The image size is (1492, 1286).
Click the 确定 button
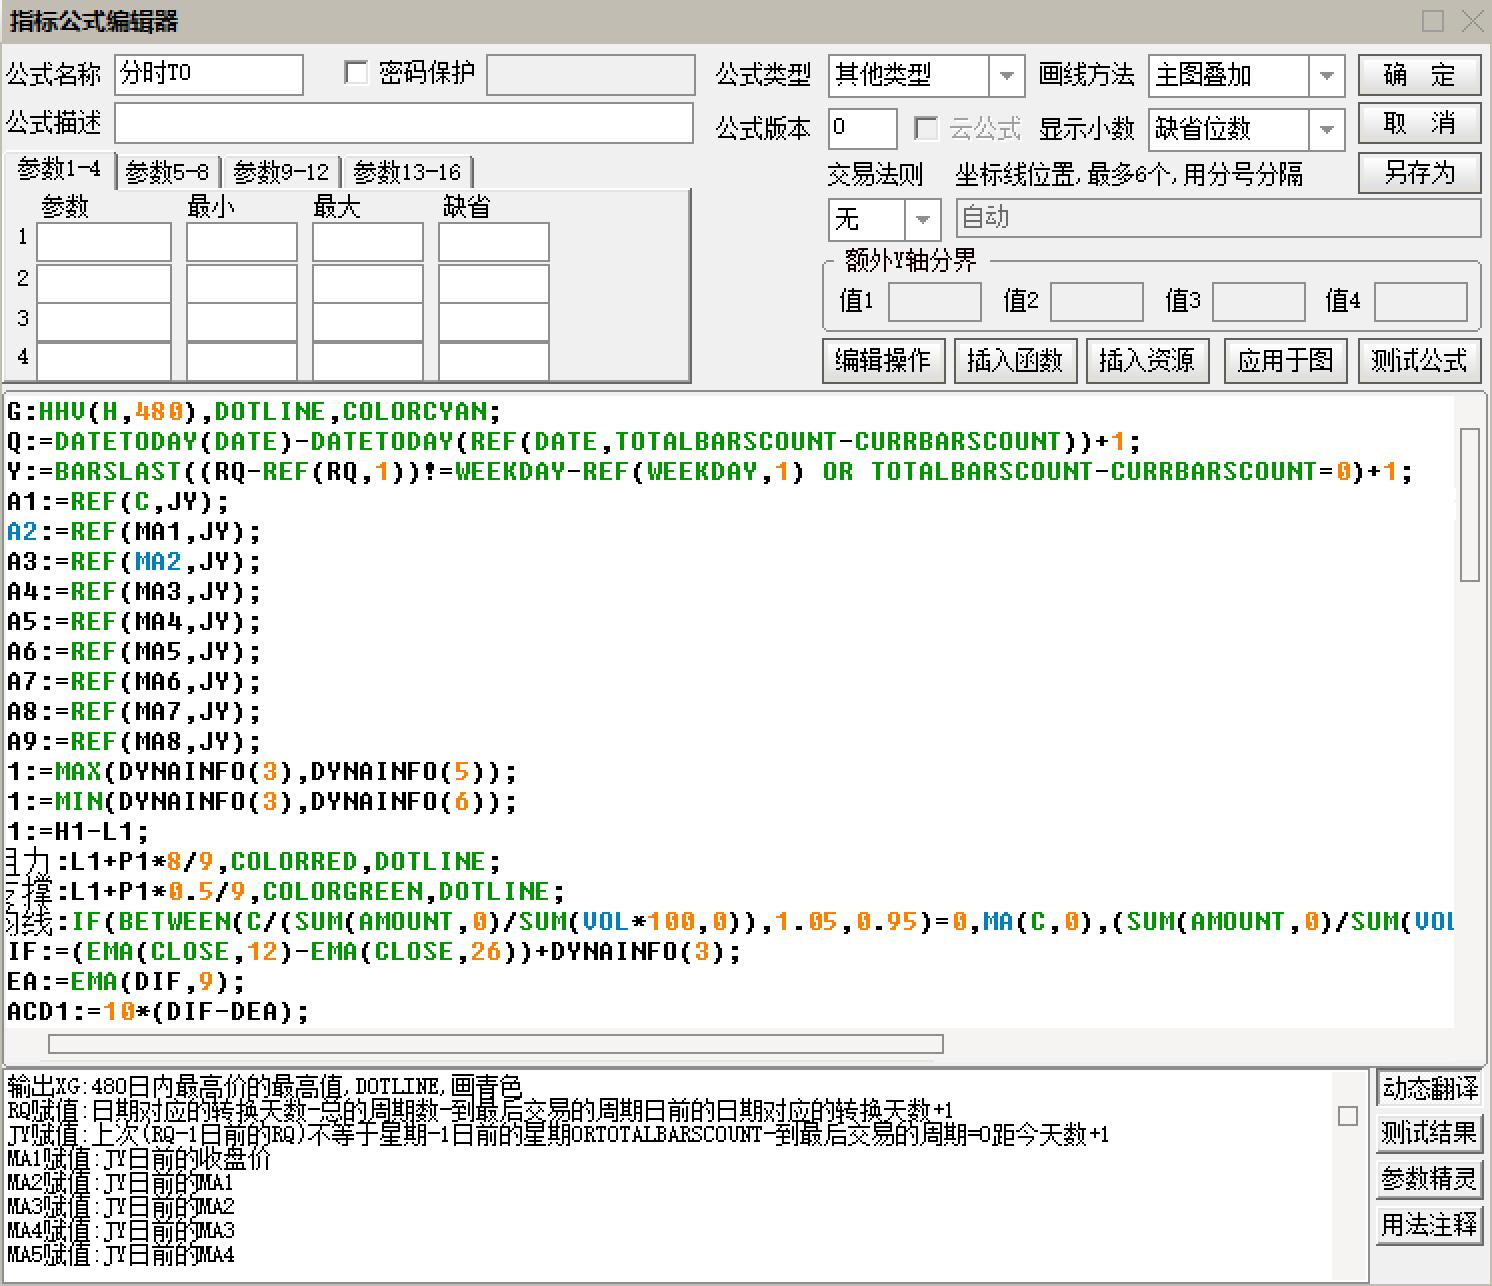point(1419,75)
